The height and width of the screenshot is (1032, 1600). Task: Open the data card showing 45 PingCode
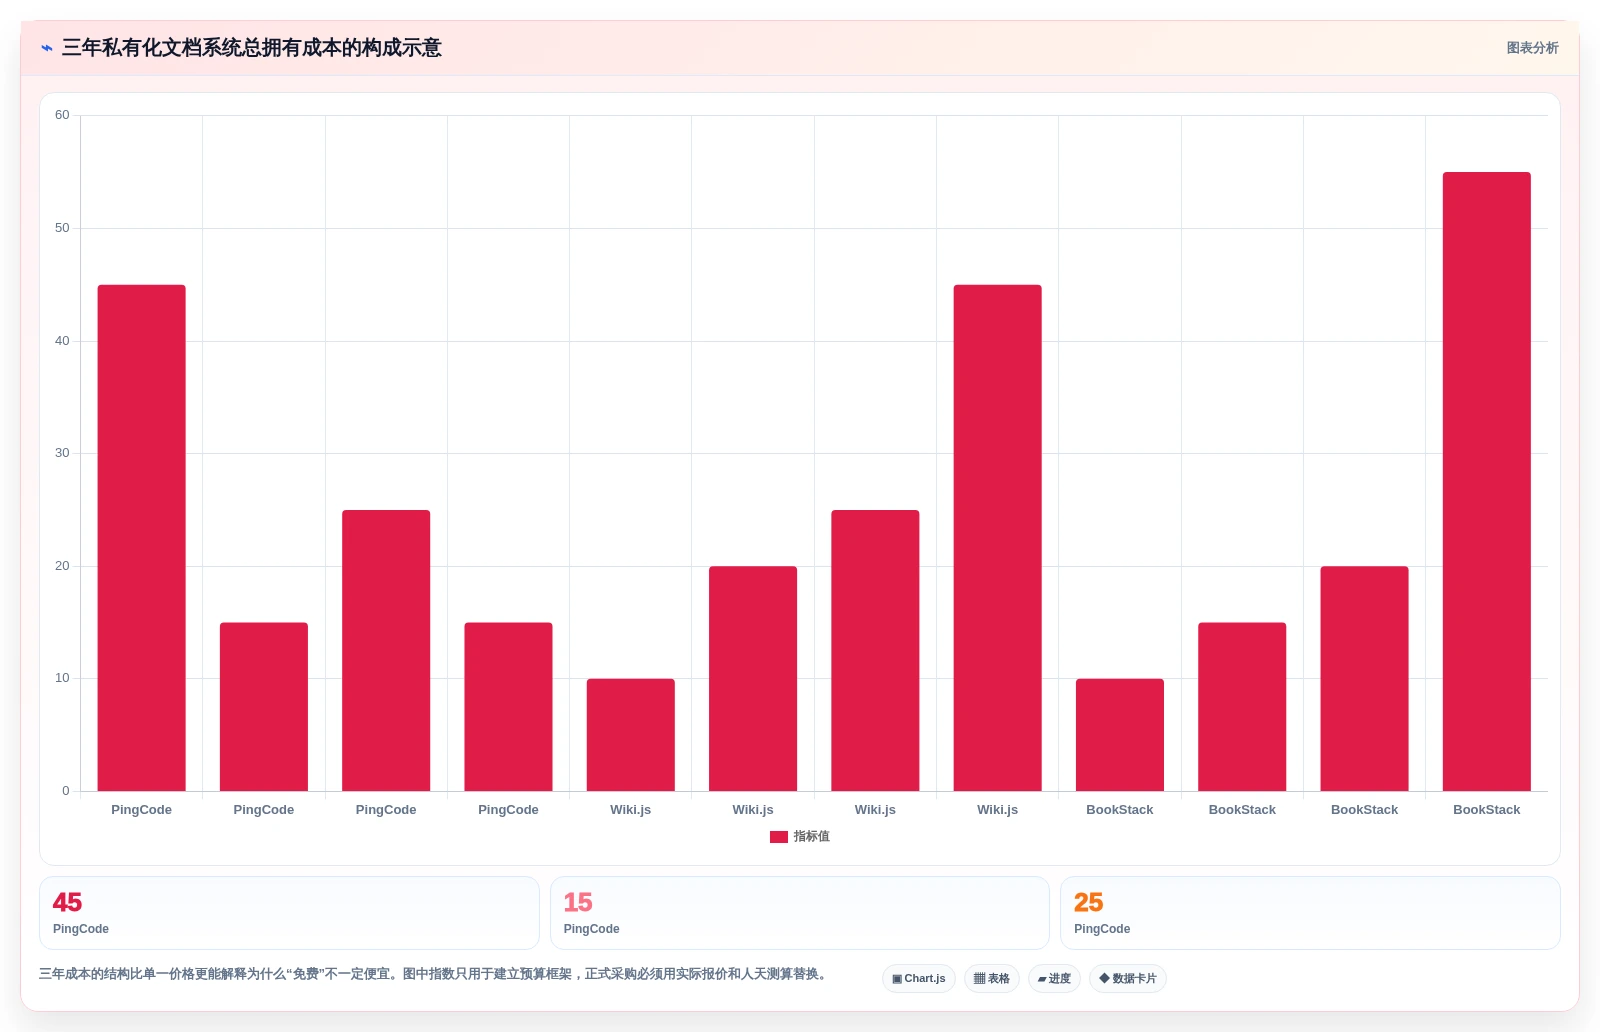289,913
